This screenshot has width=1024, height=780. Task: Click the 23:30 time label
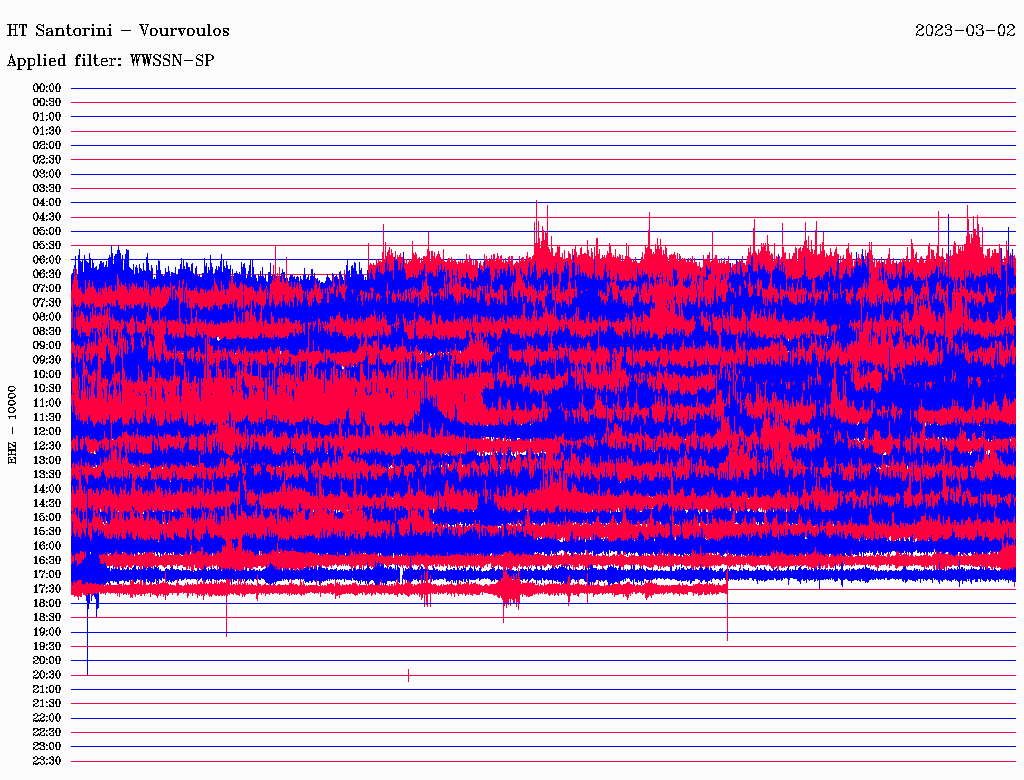[x=47, y=761]
